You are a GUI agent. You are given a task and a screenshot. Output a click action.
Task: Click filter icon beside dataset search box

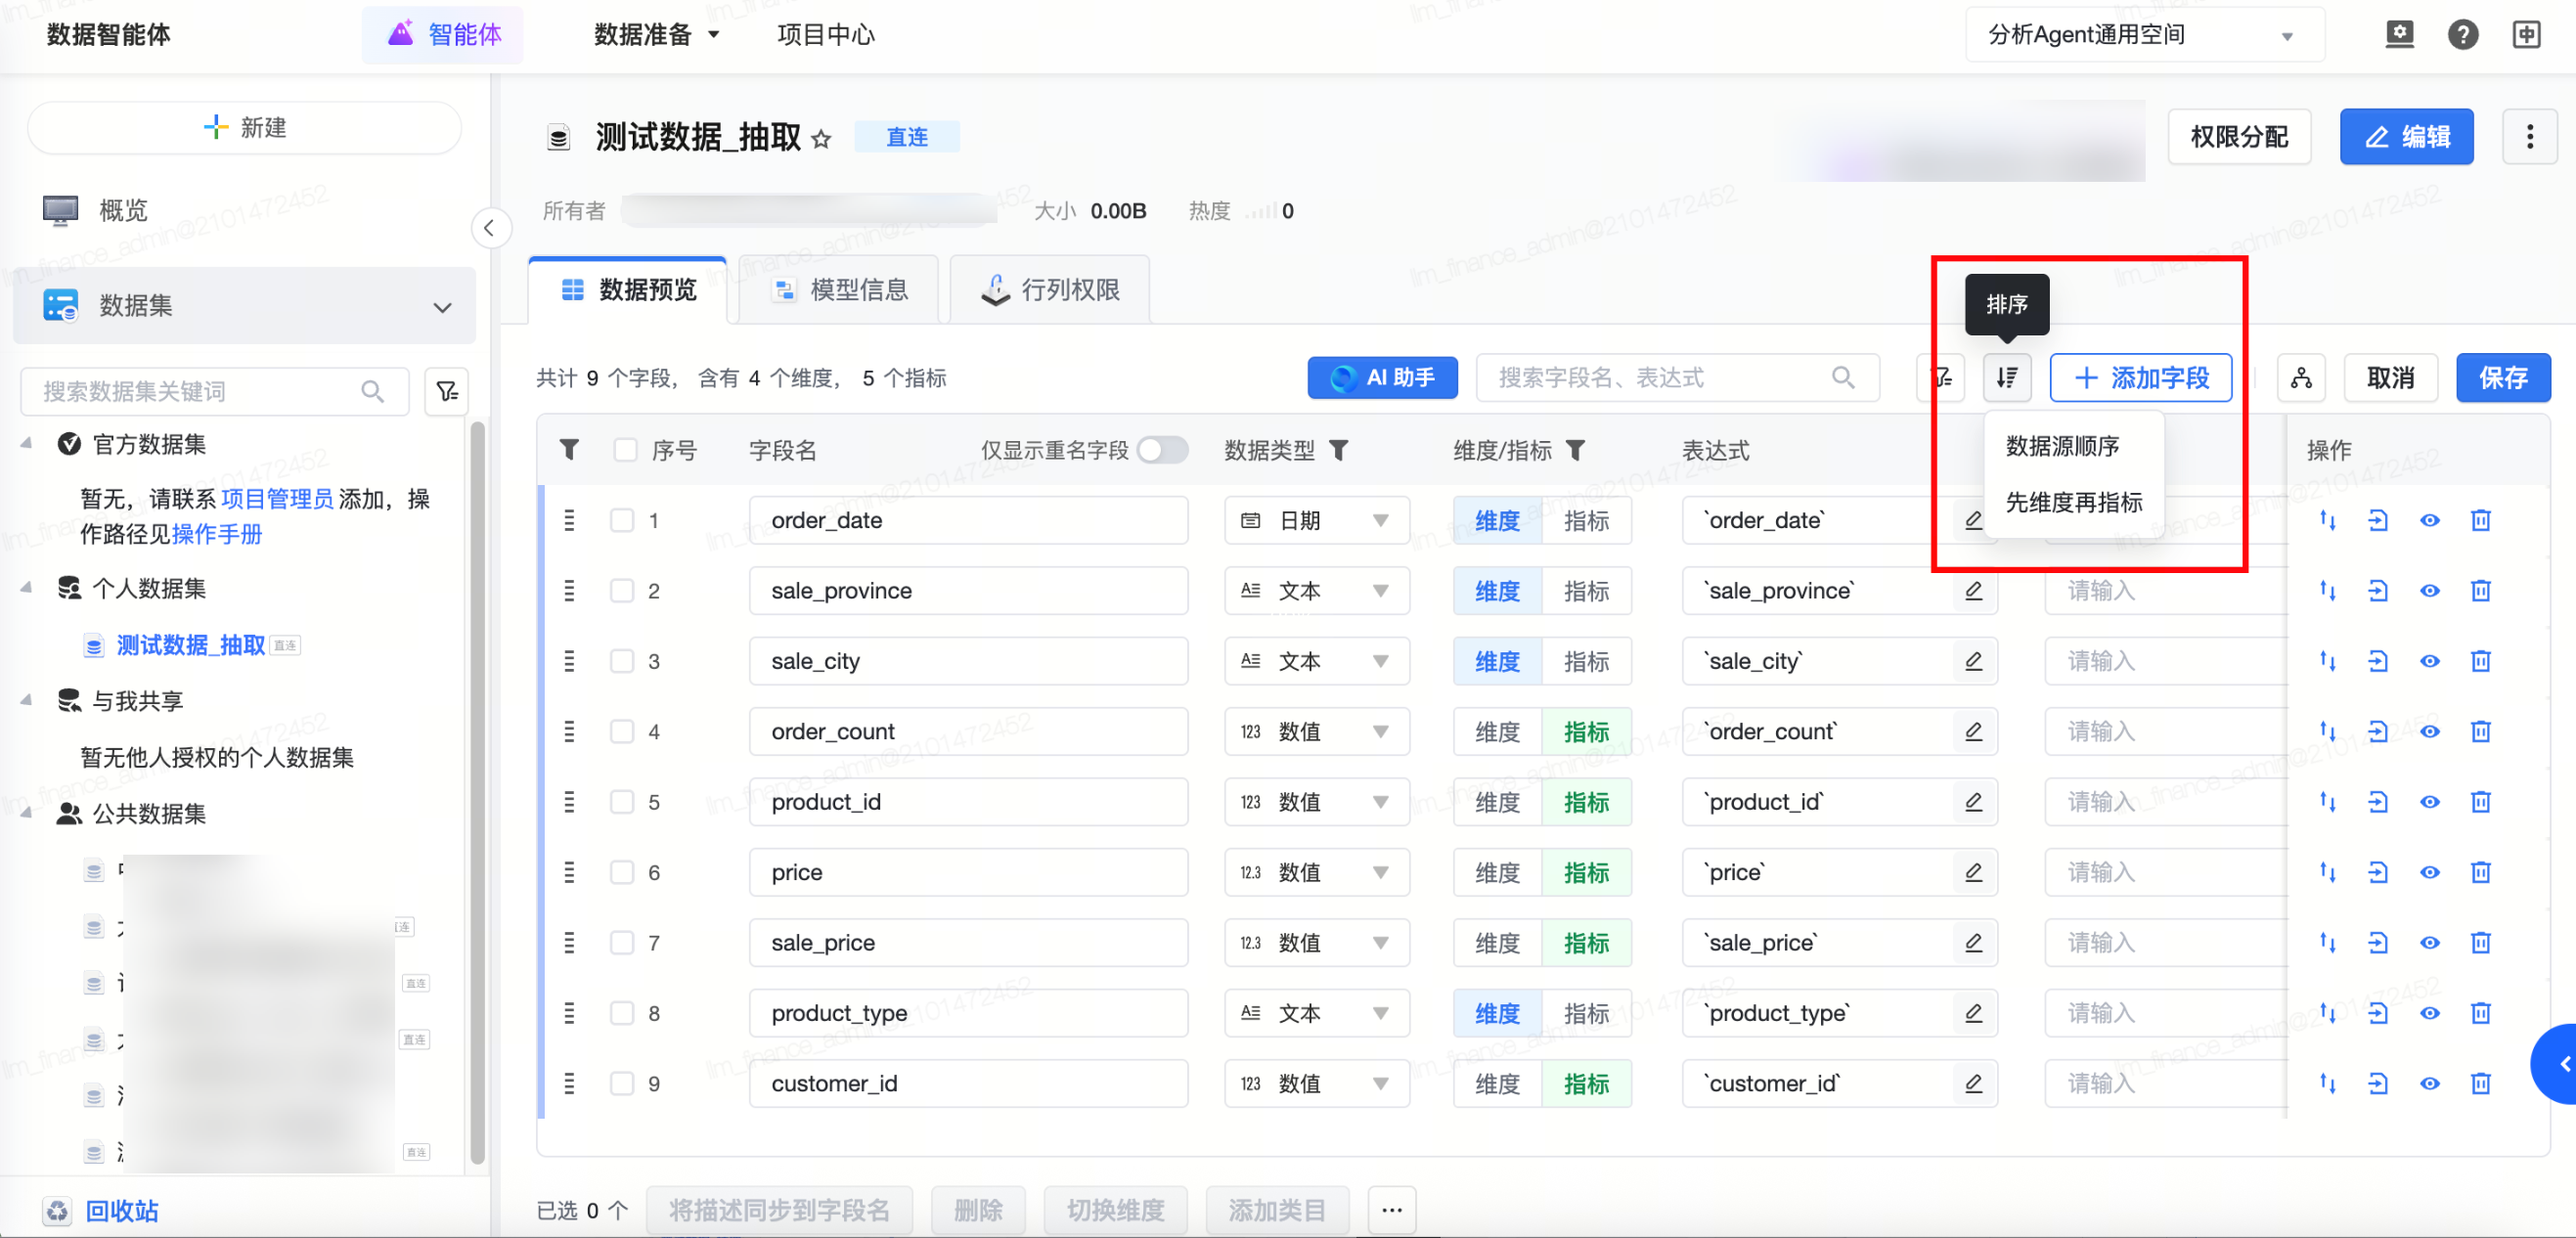446,391
